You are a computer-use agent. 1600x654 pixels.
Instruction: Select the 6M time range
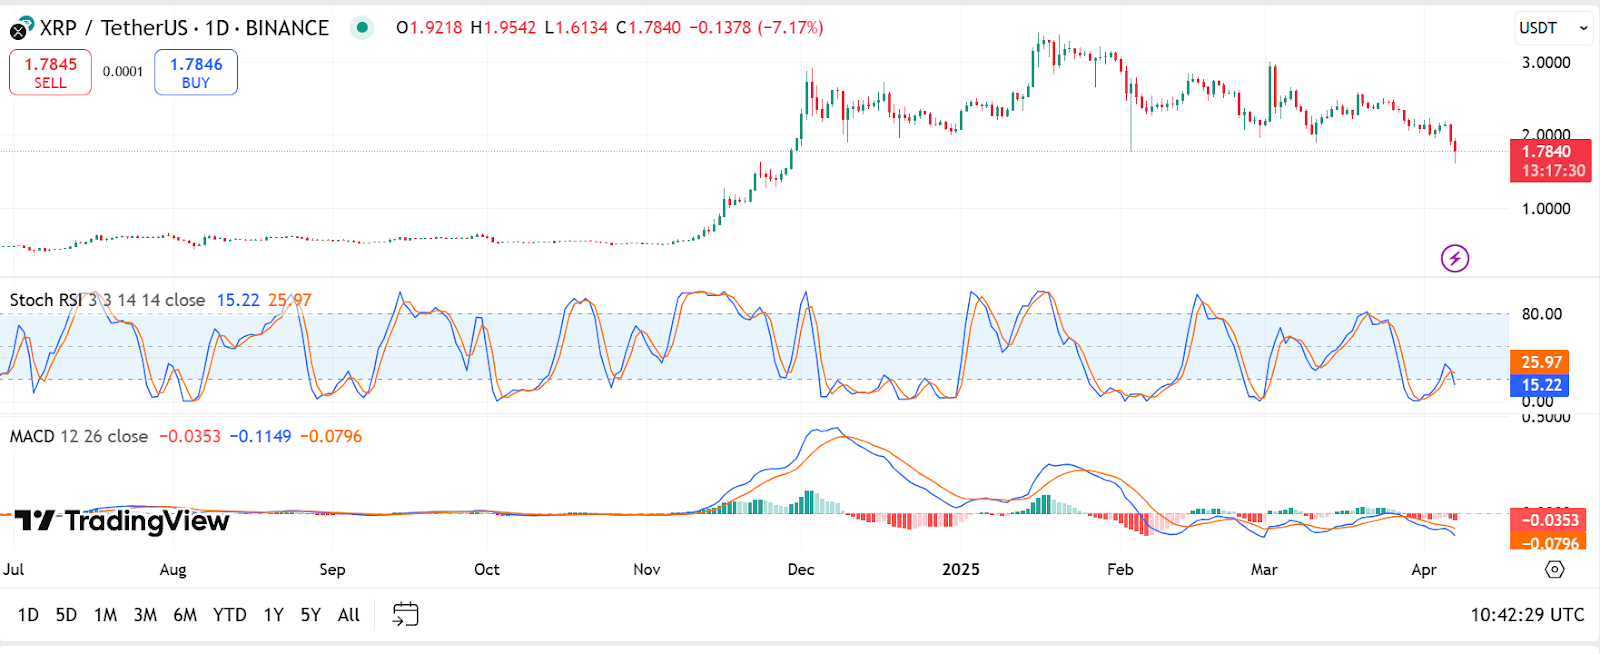tap(185, 615)
